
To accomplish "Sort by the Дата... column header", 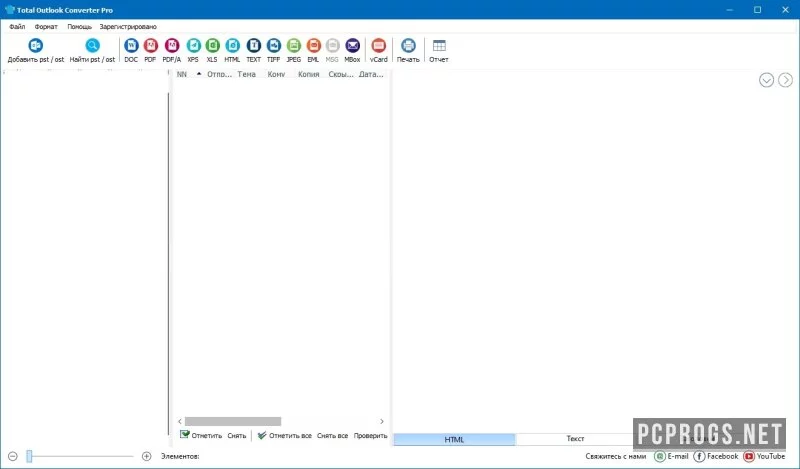I will pyautogui.click(x=371, y=75).
